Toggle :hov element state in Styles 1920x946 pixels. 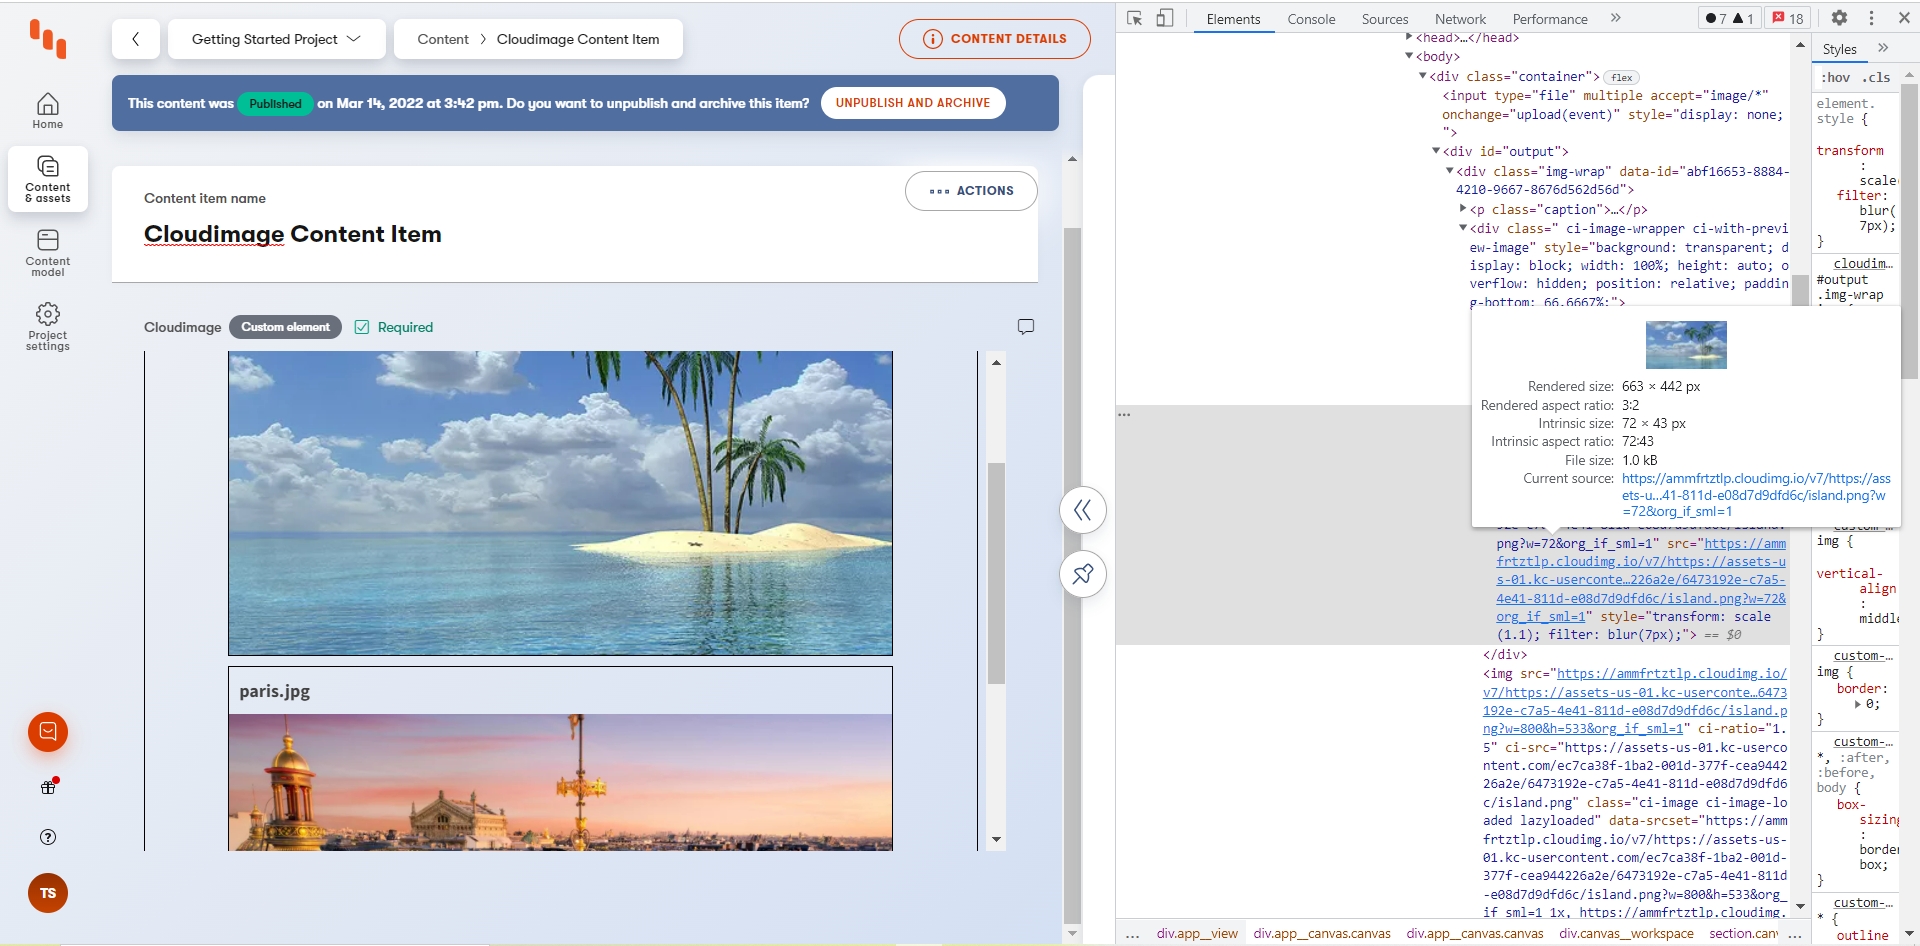tap(1835, 77)
